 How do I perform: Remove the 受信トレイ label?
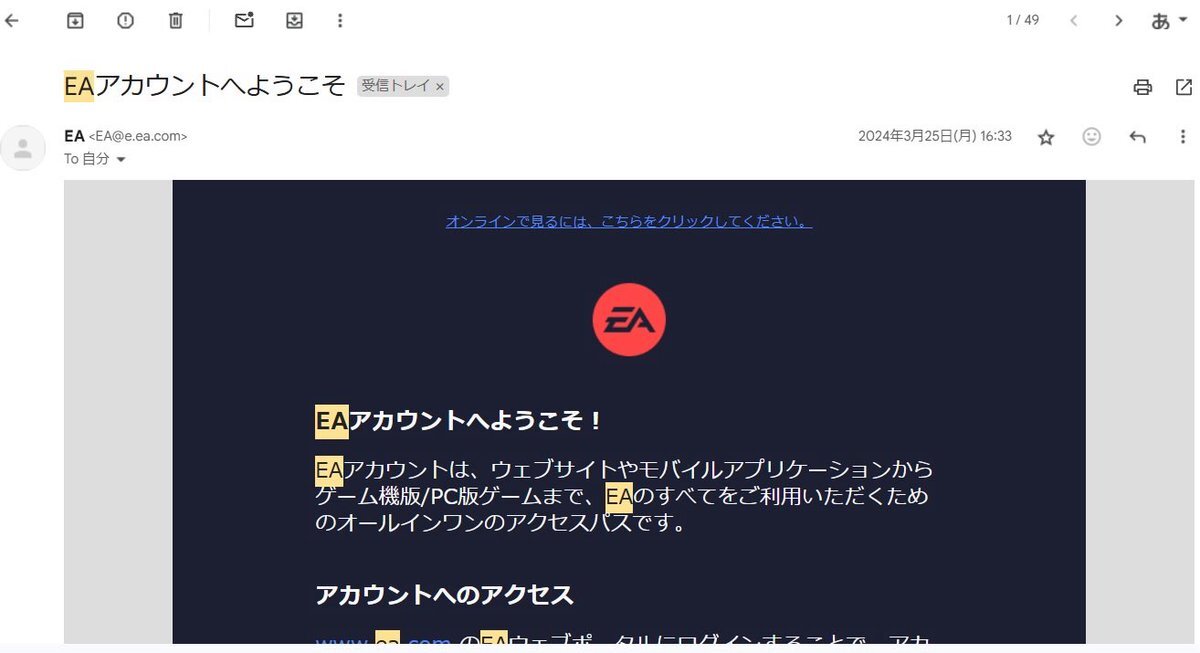pyautogui.click(x=439, y=87)
